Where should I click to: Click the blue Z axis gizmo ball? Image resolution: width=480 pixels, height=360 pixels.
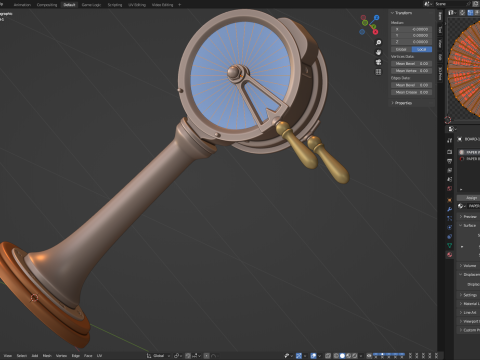(376, 17)
